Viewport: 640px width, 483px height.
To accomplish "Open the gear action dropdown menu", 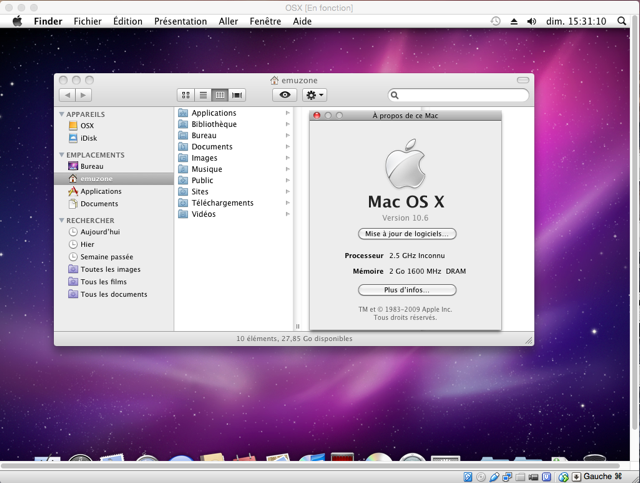I will [x=315, y=95].
